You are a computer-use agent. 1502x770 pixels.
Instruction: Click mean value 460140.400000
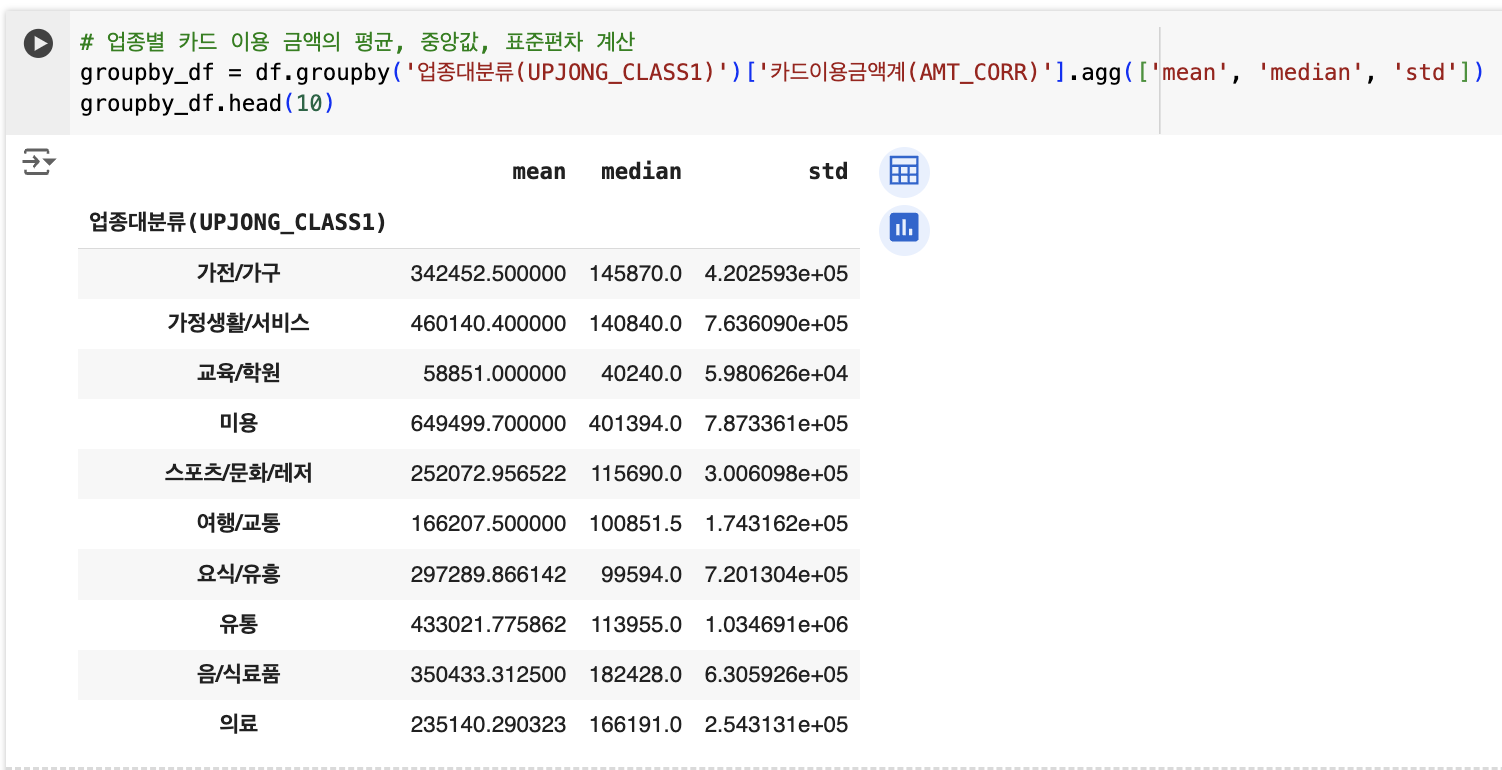pyautogui.click(x=488, y=323)
